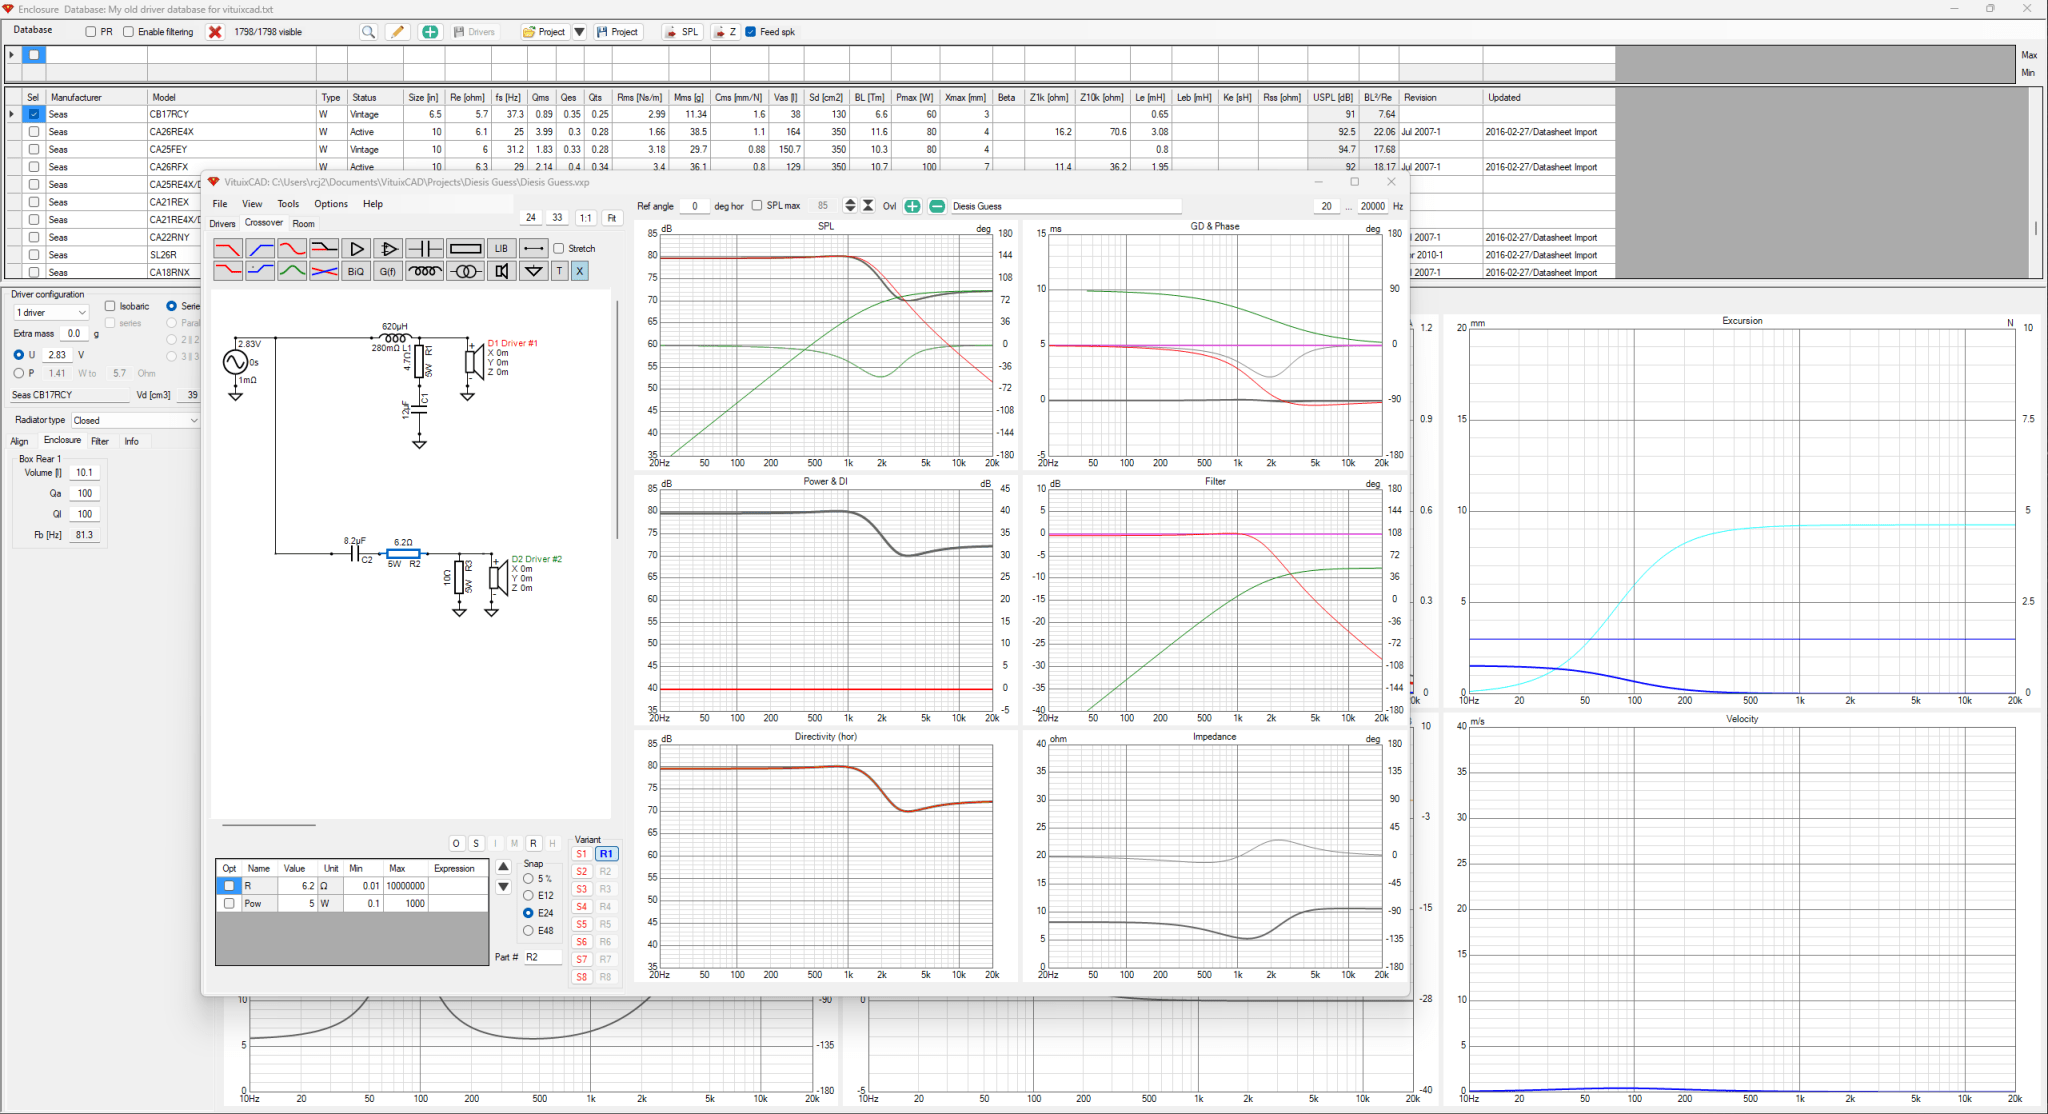Select variant S2 button

(x=581, y=872)
